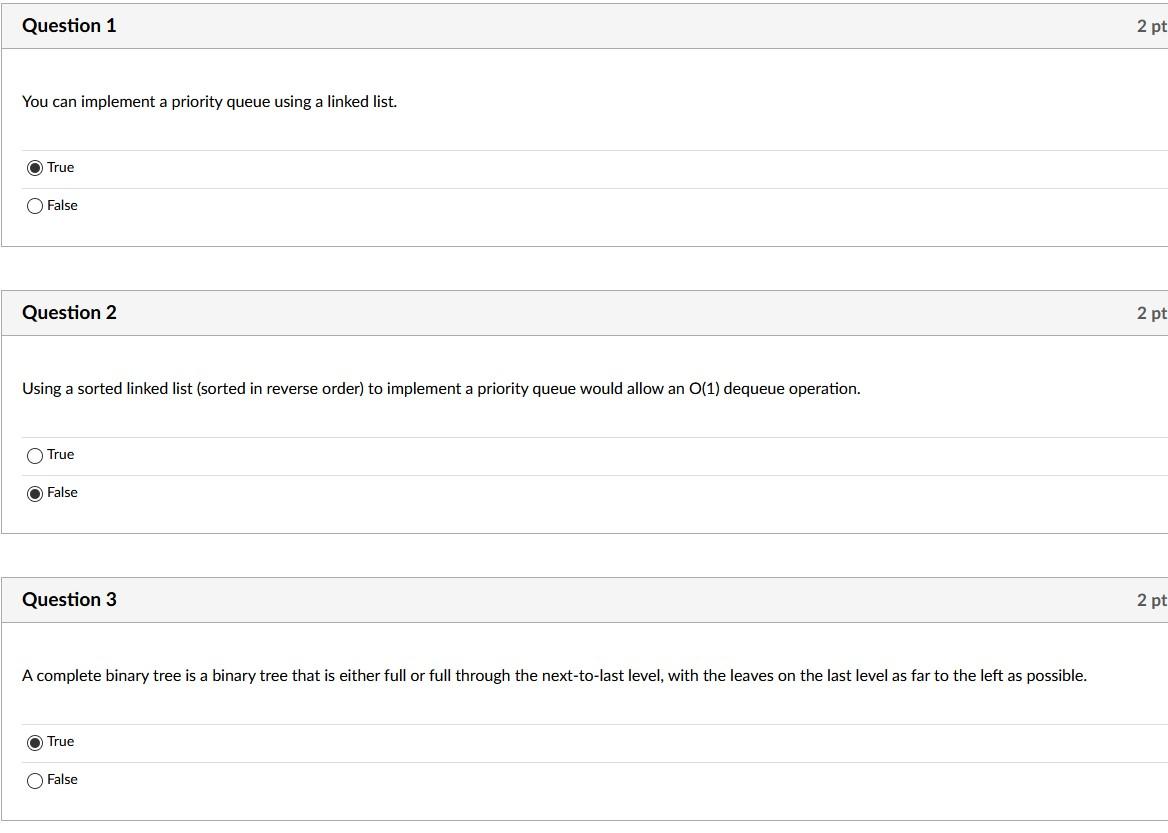Pick False radio button for Question 3

pos(34,781)
